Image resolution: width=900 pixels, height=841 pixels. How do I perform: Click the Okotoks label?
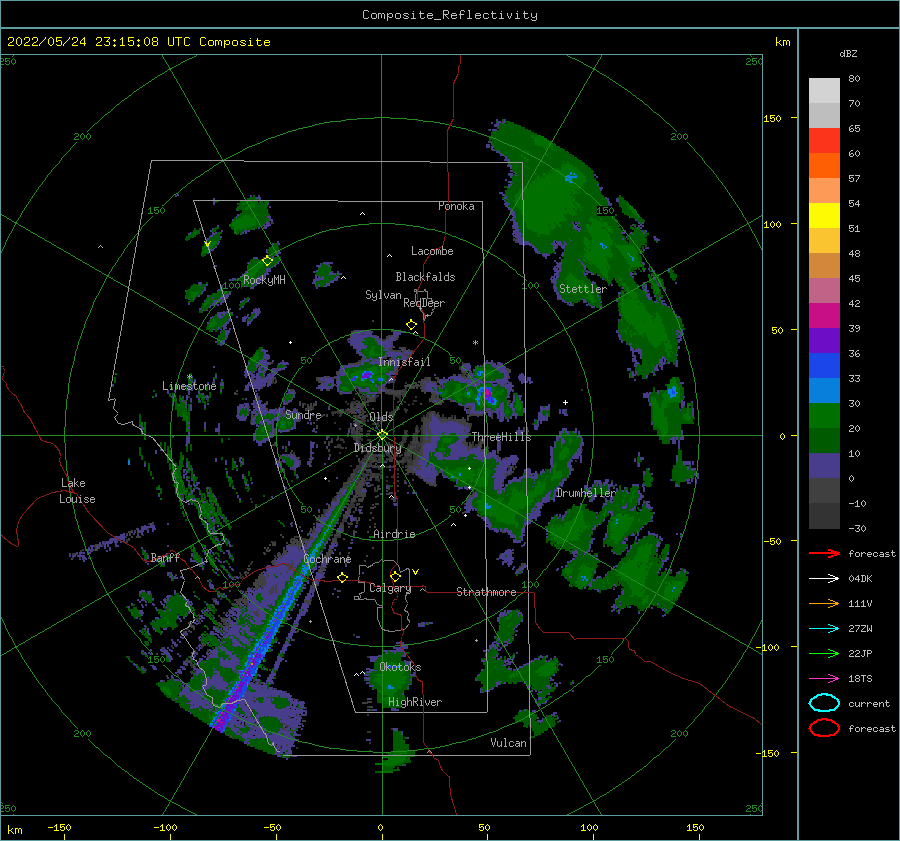pos(401,667)
